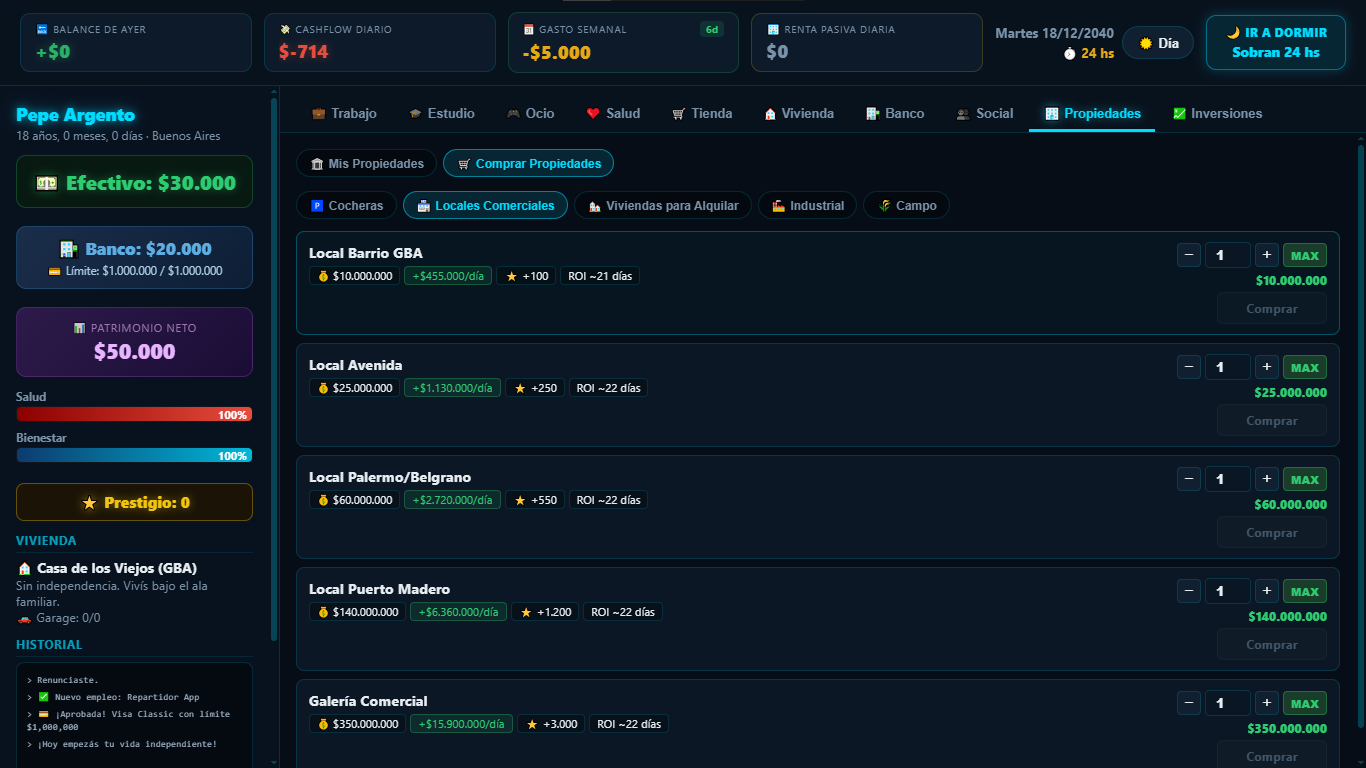Decrease quantity for Local Palermo/Belgrano
The height and width of the screenshot is (768, 1366).
click(x=1189, y=479)
